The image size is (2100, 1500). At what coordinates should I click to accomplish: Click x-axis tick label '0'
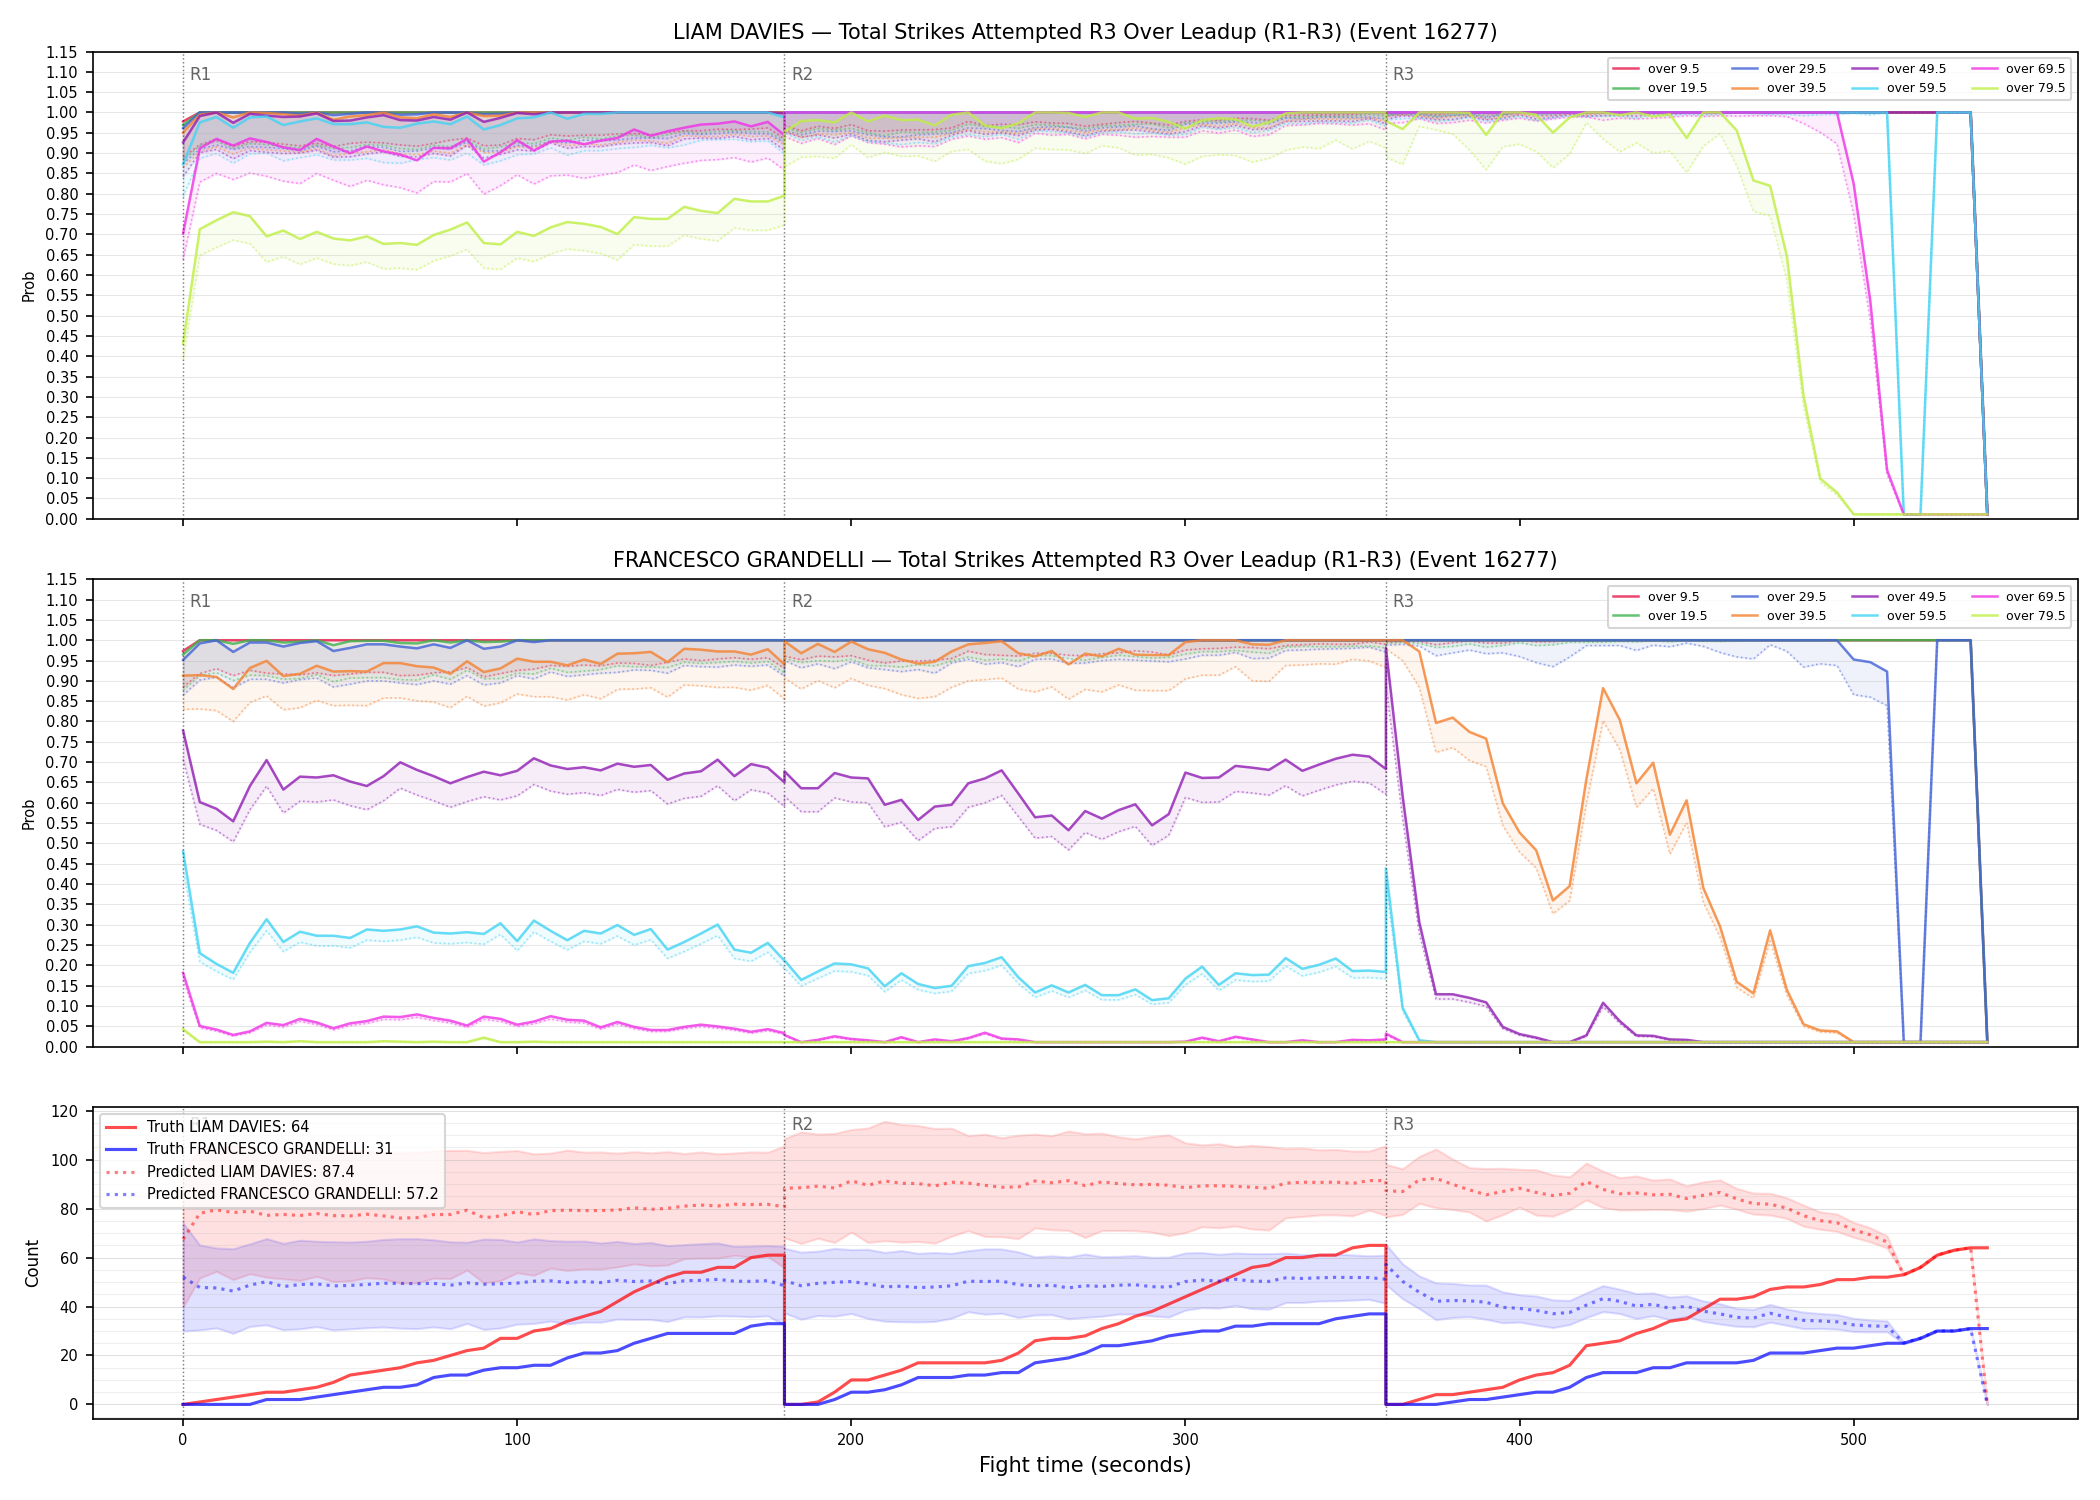click(183, 1440)
